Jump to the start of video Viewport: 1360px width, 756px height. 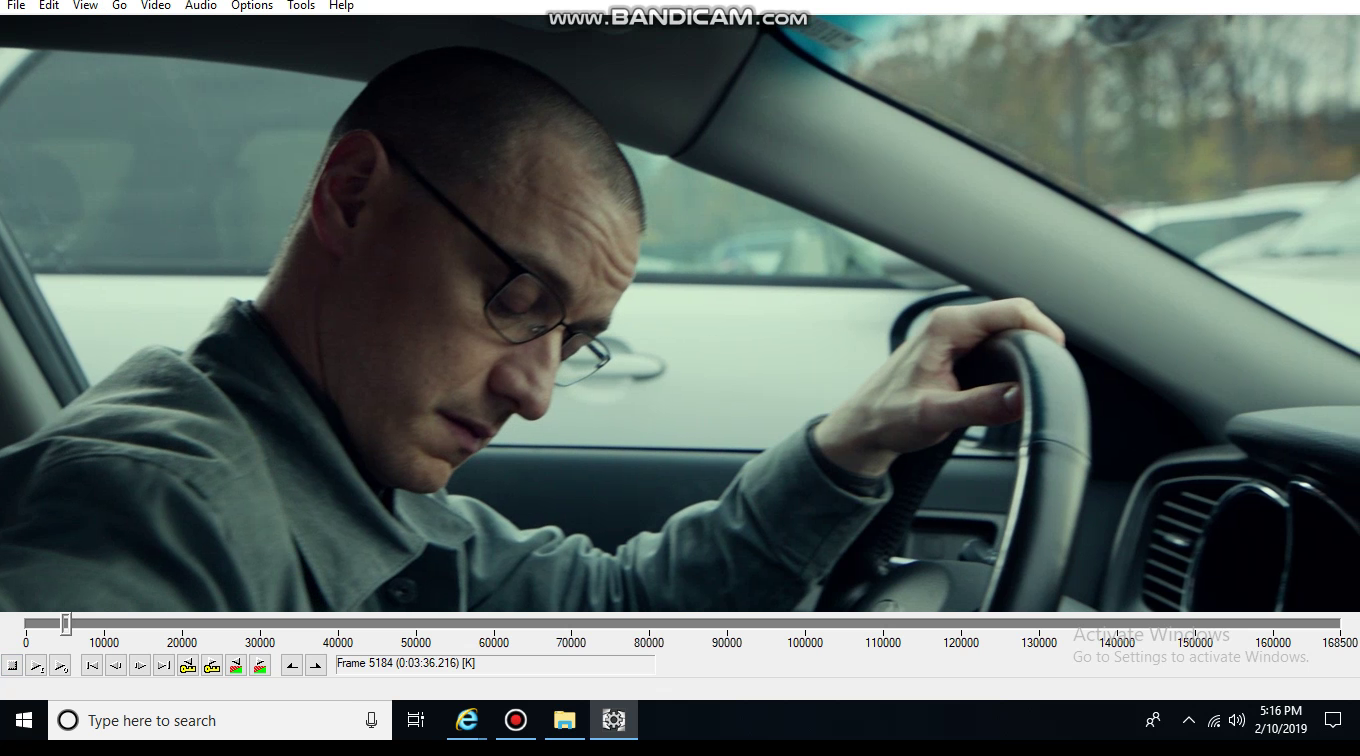92,666
